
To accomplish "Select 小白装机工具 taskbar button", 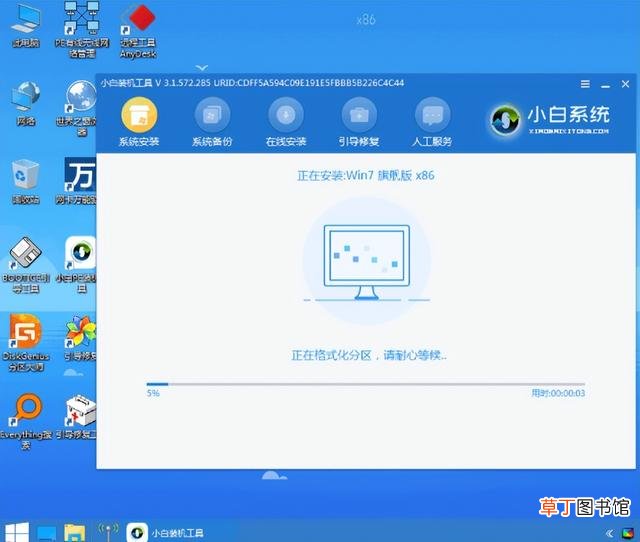I will tap(166, 533).
